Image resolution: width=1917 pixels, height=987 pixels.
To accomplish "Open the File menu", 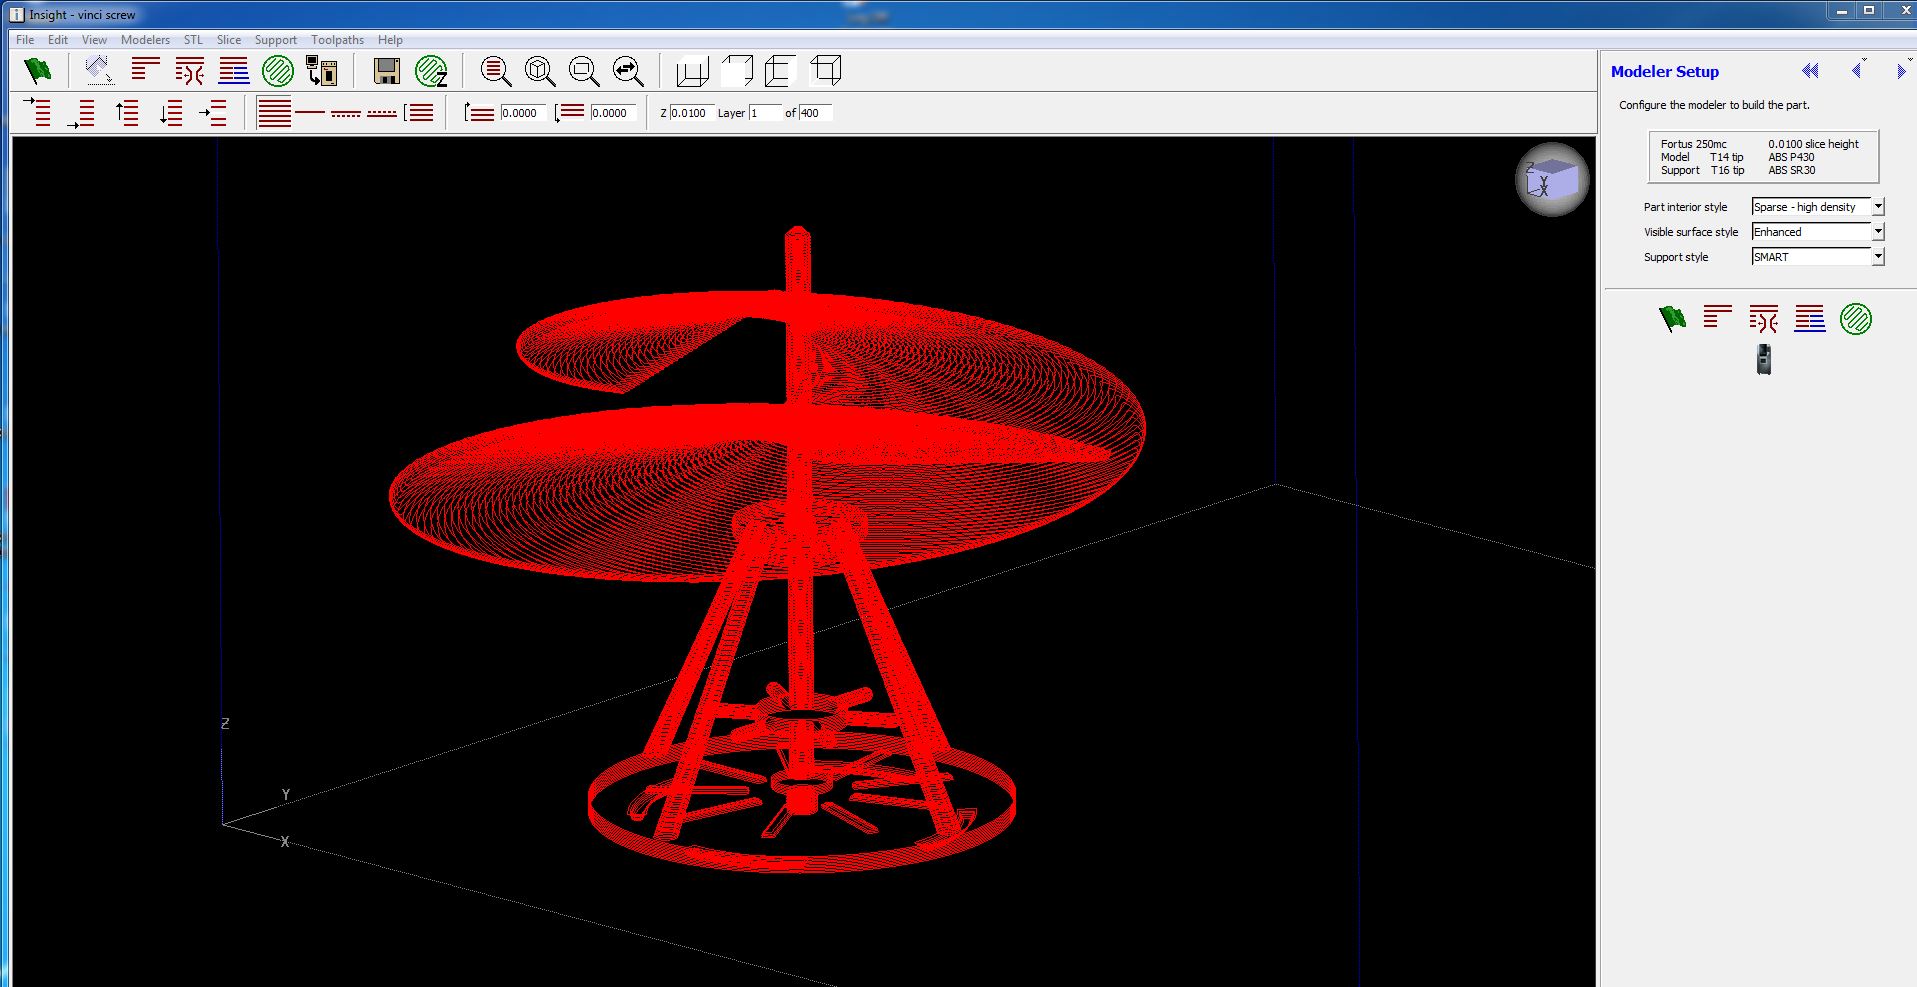I will point(25,40).
